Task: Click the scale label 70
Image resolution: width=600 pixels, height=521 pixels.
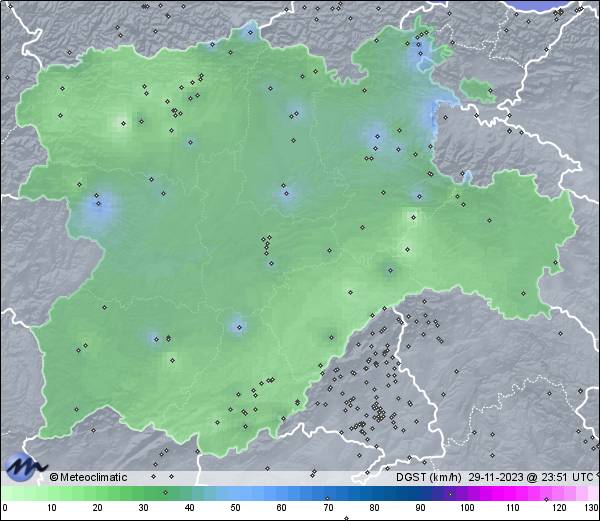Action: click(x=328, y=508)
